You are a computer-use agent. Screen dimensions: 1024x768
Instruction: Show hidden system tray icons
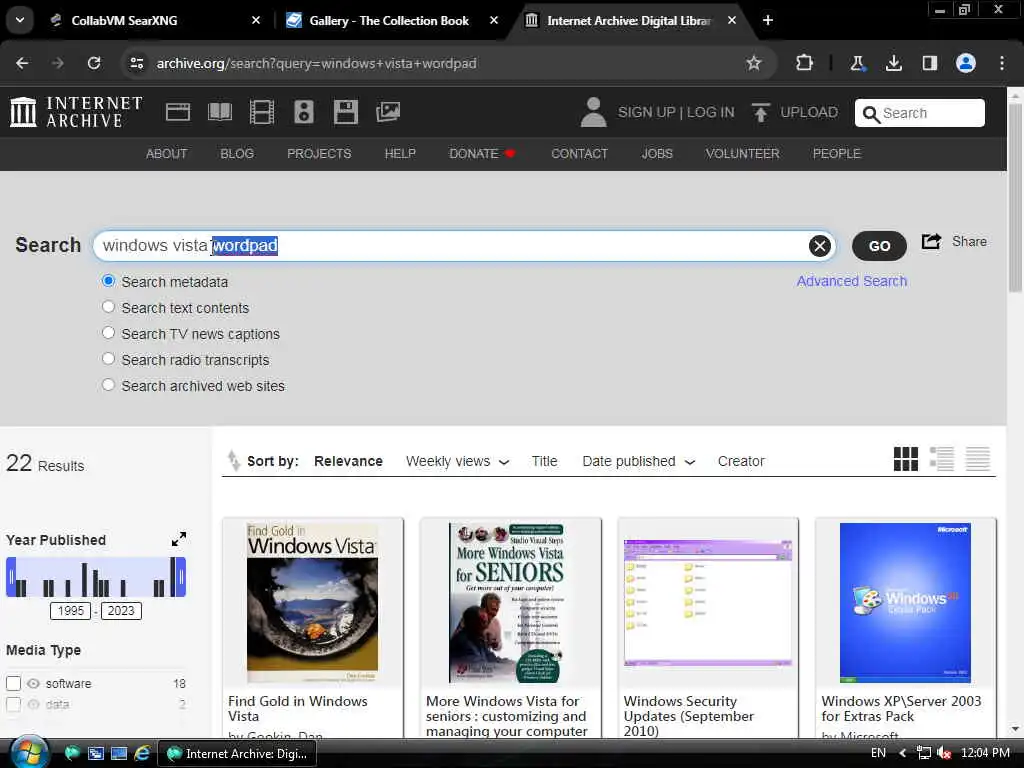[x=903, y=753]
